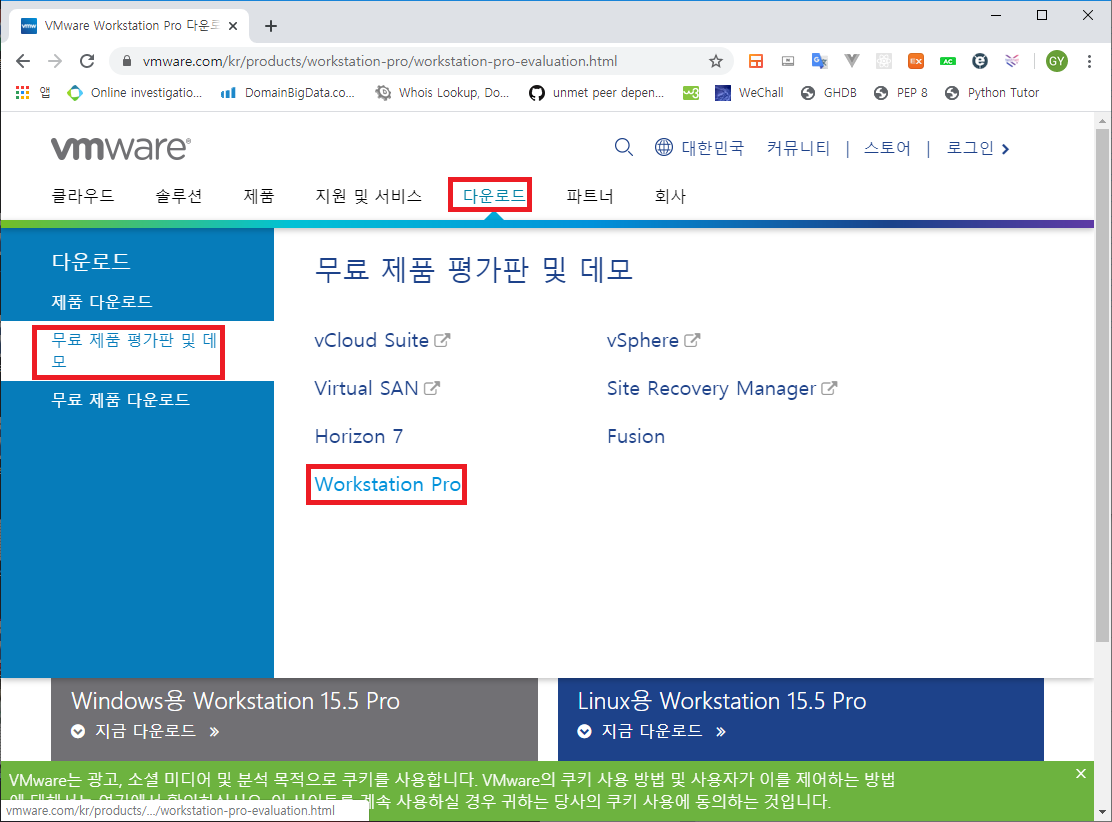
Task: Click the site lock icon in address bar
Action: click(127, 61)
